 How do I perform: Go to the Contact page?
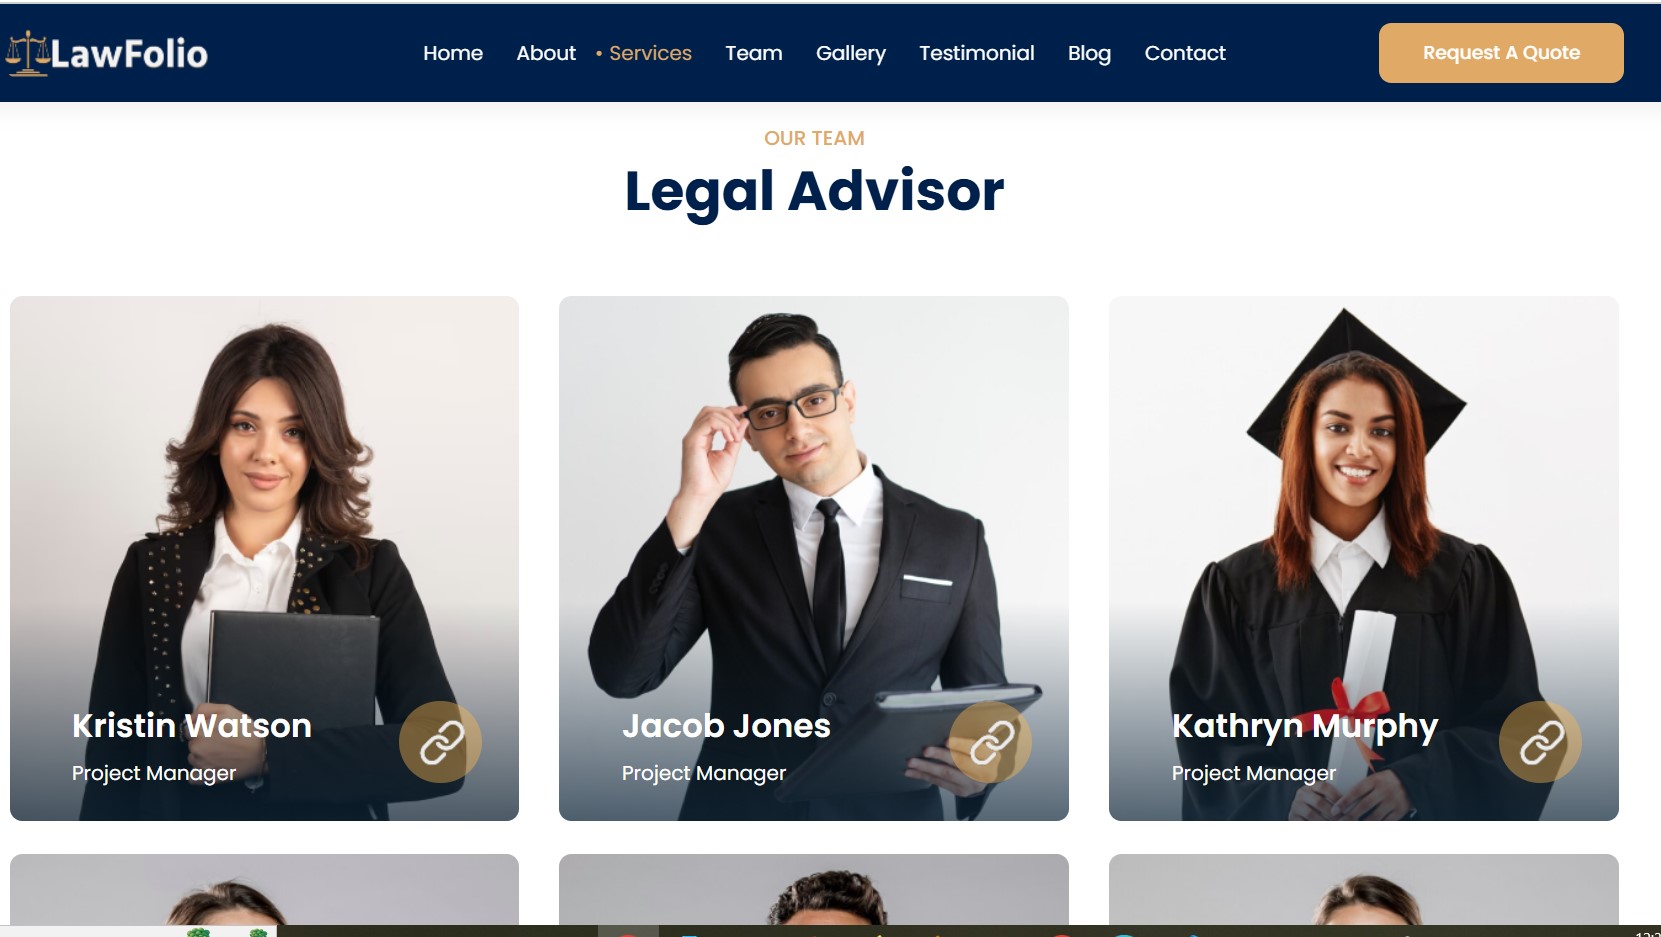tap(1185, 53)
